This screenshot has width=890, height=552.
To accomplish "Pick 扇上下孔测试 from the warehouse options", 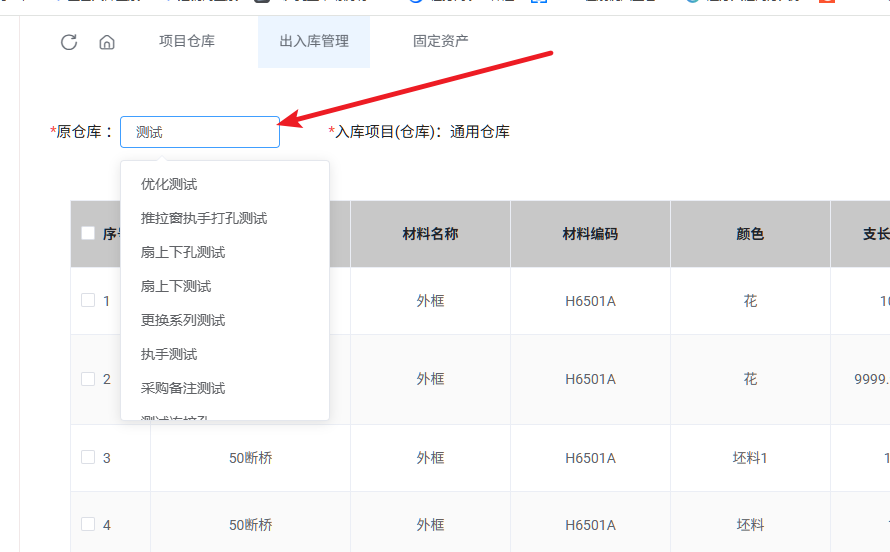I will tap(183, 252).
